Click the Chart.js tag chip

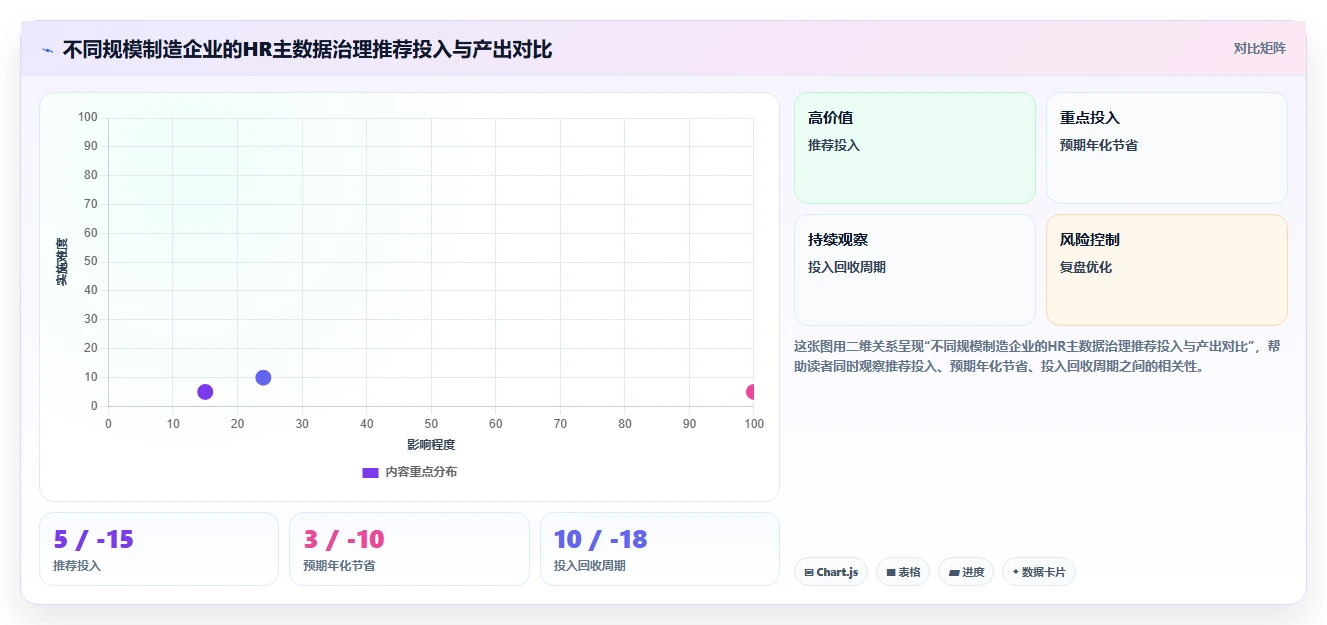[831, 572]
